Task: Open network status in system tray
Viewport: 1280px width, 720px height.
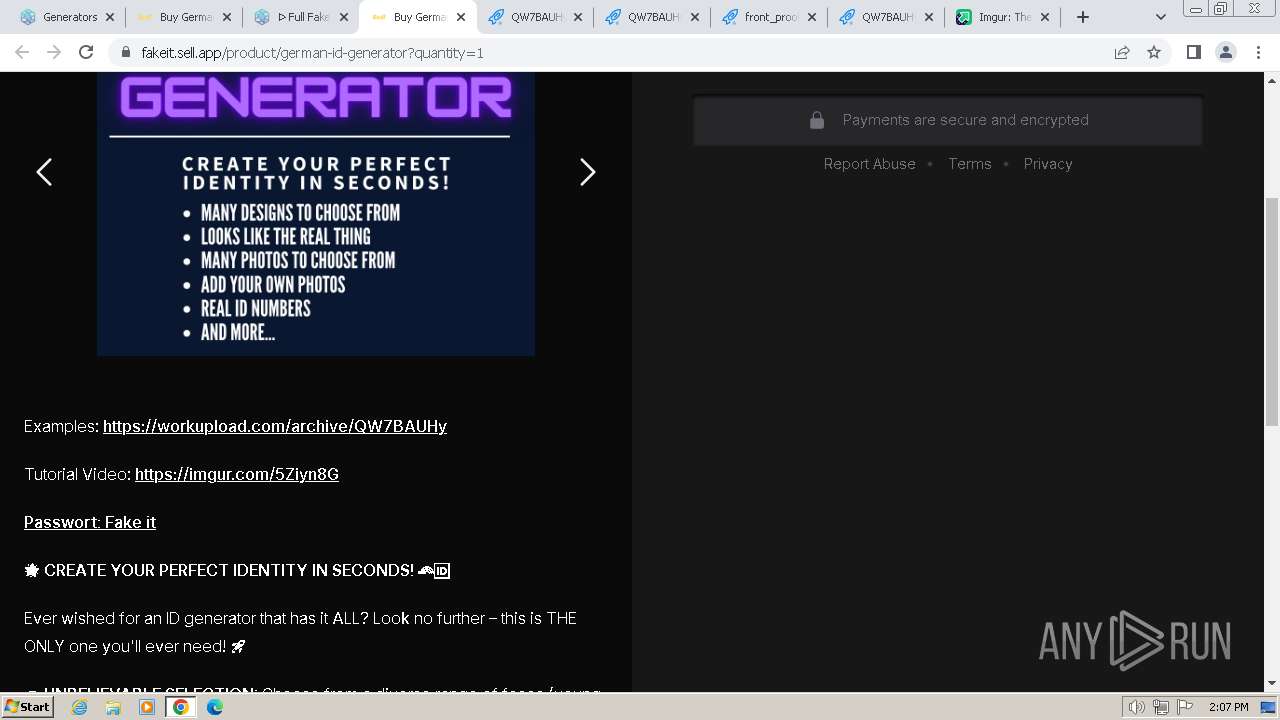Action: [x=1161, y=707]
